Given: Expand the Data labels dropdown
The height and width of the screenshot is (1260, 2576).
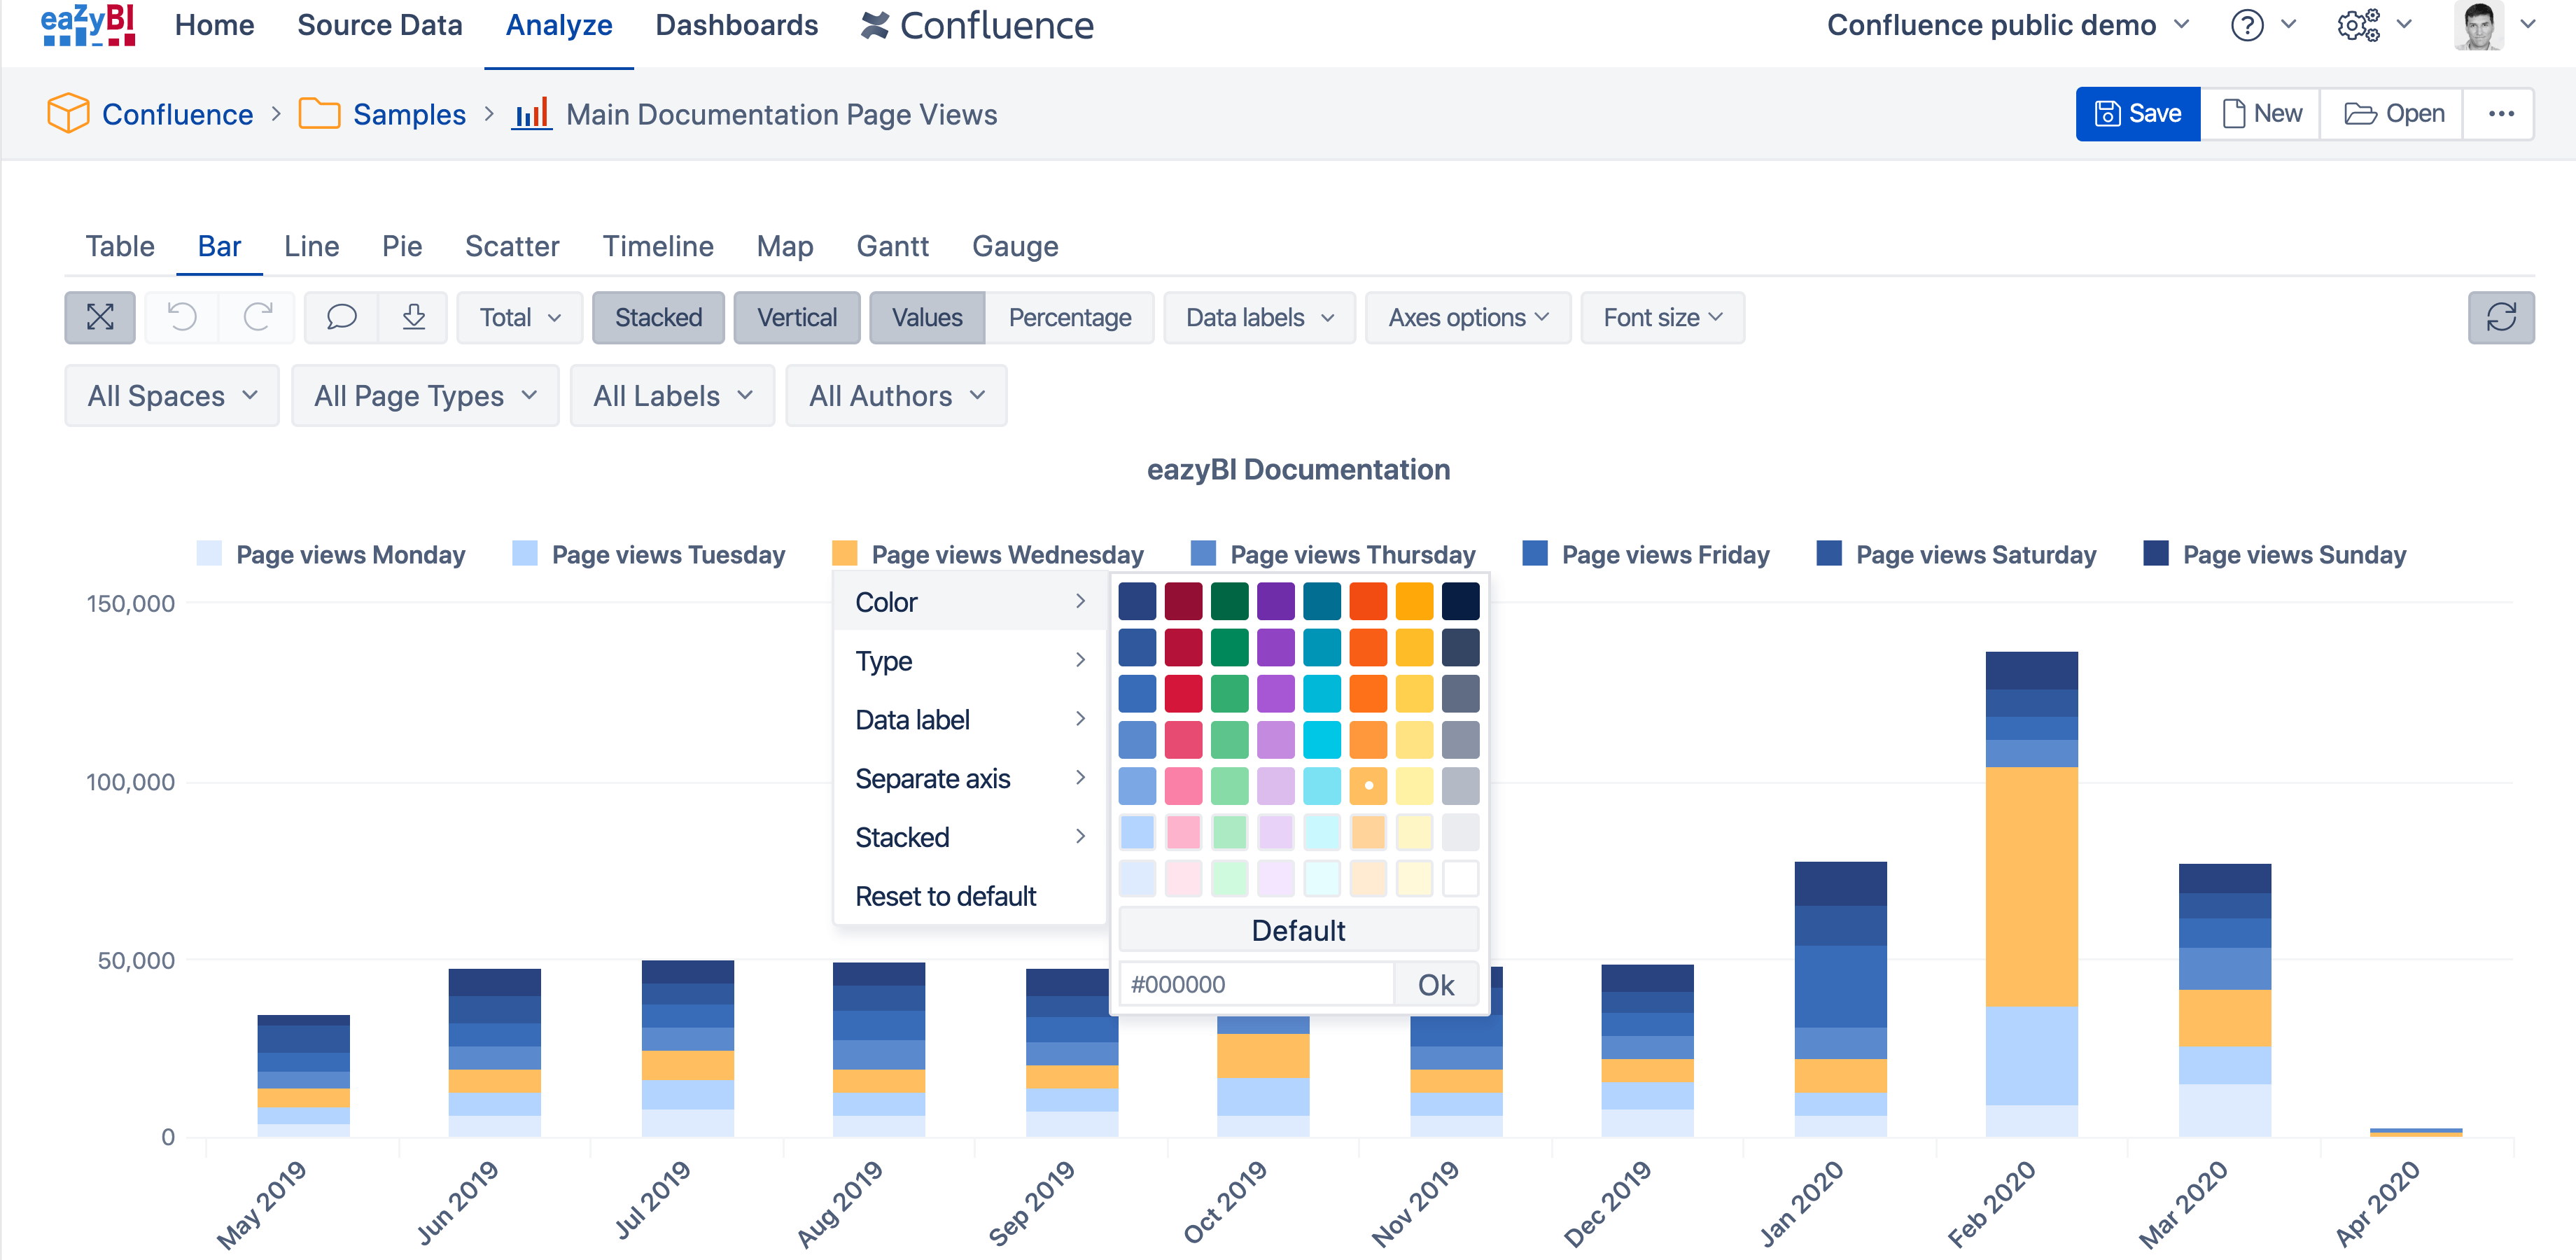Looking at the screenshot, I should [1259, 318].
